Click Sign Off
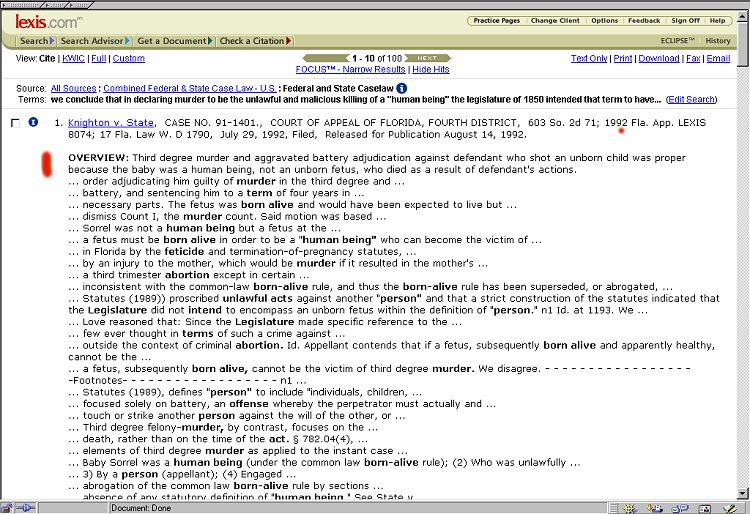 tap(685, 21)
